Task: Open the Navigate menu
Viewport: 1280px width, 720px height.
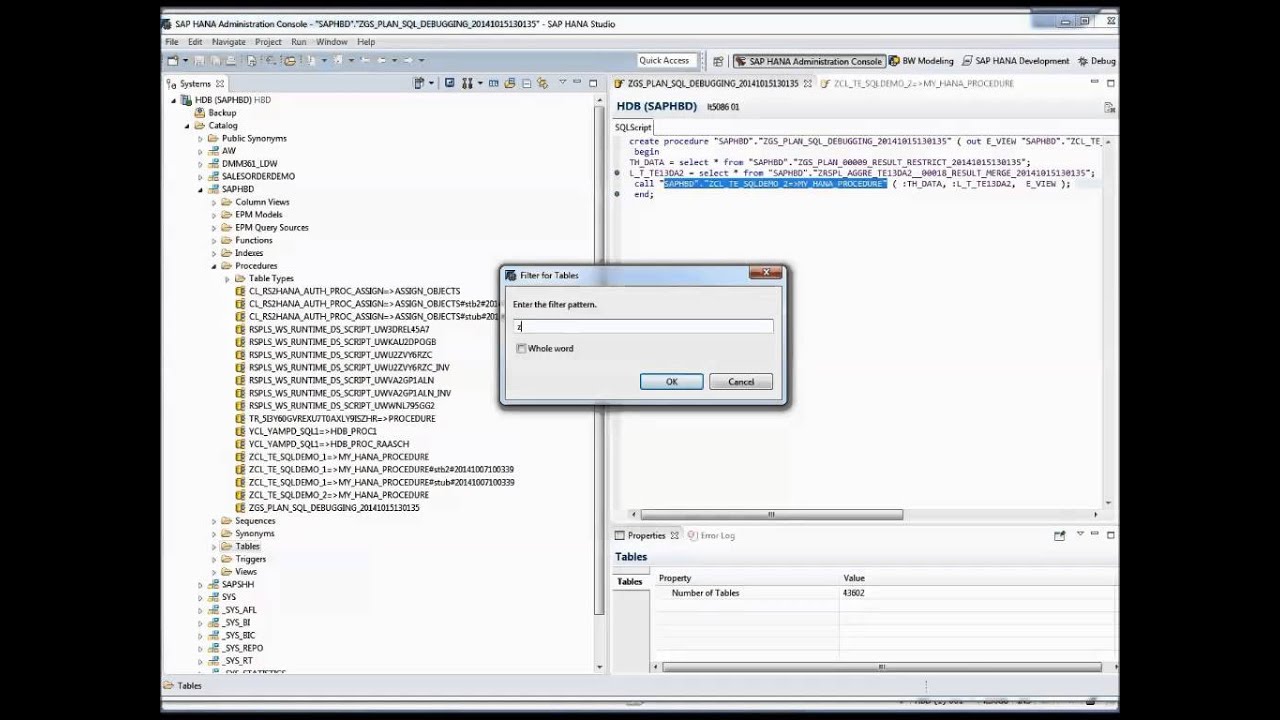Action: (229, 42)
